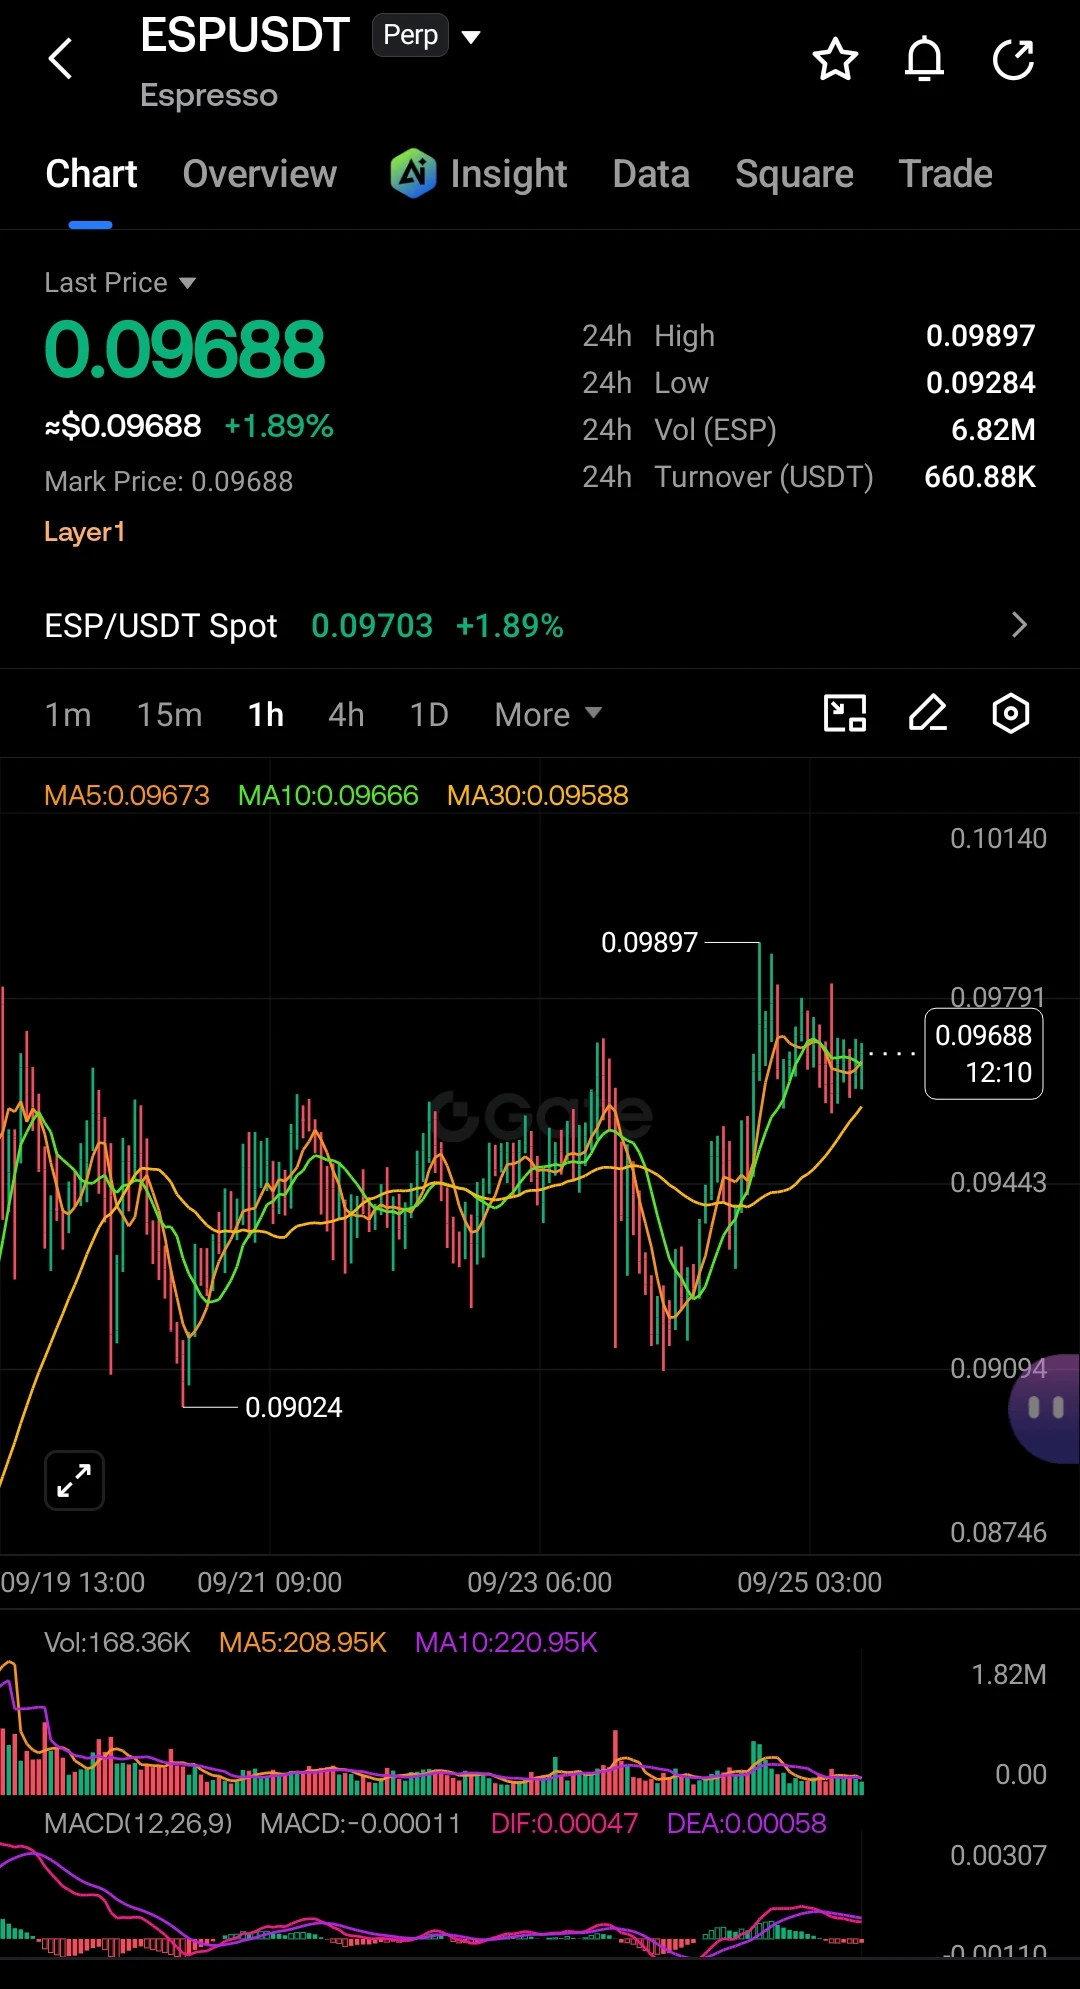
Task: Tap the Vol:168.36K volume label
Action: click(x=117, y=1642)
